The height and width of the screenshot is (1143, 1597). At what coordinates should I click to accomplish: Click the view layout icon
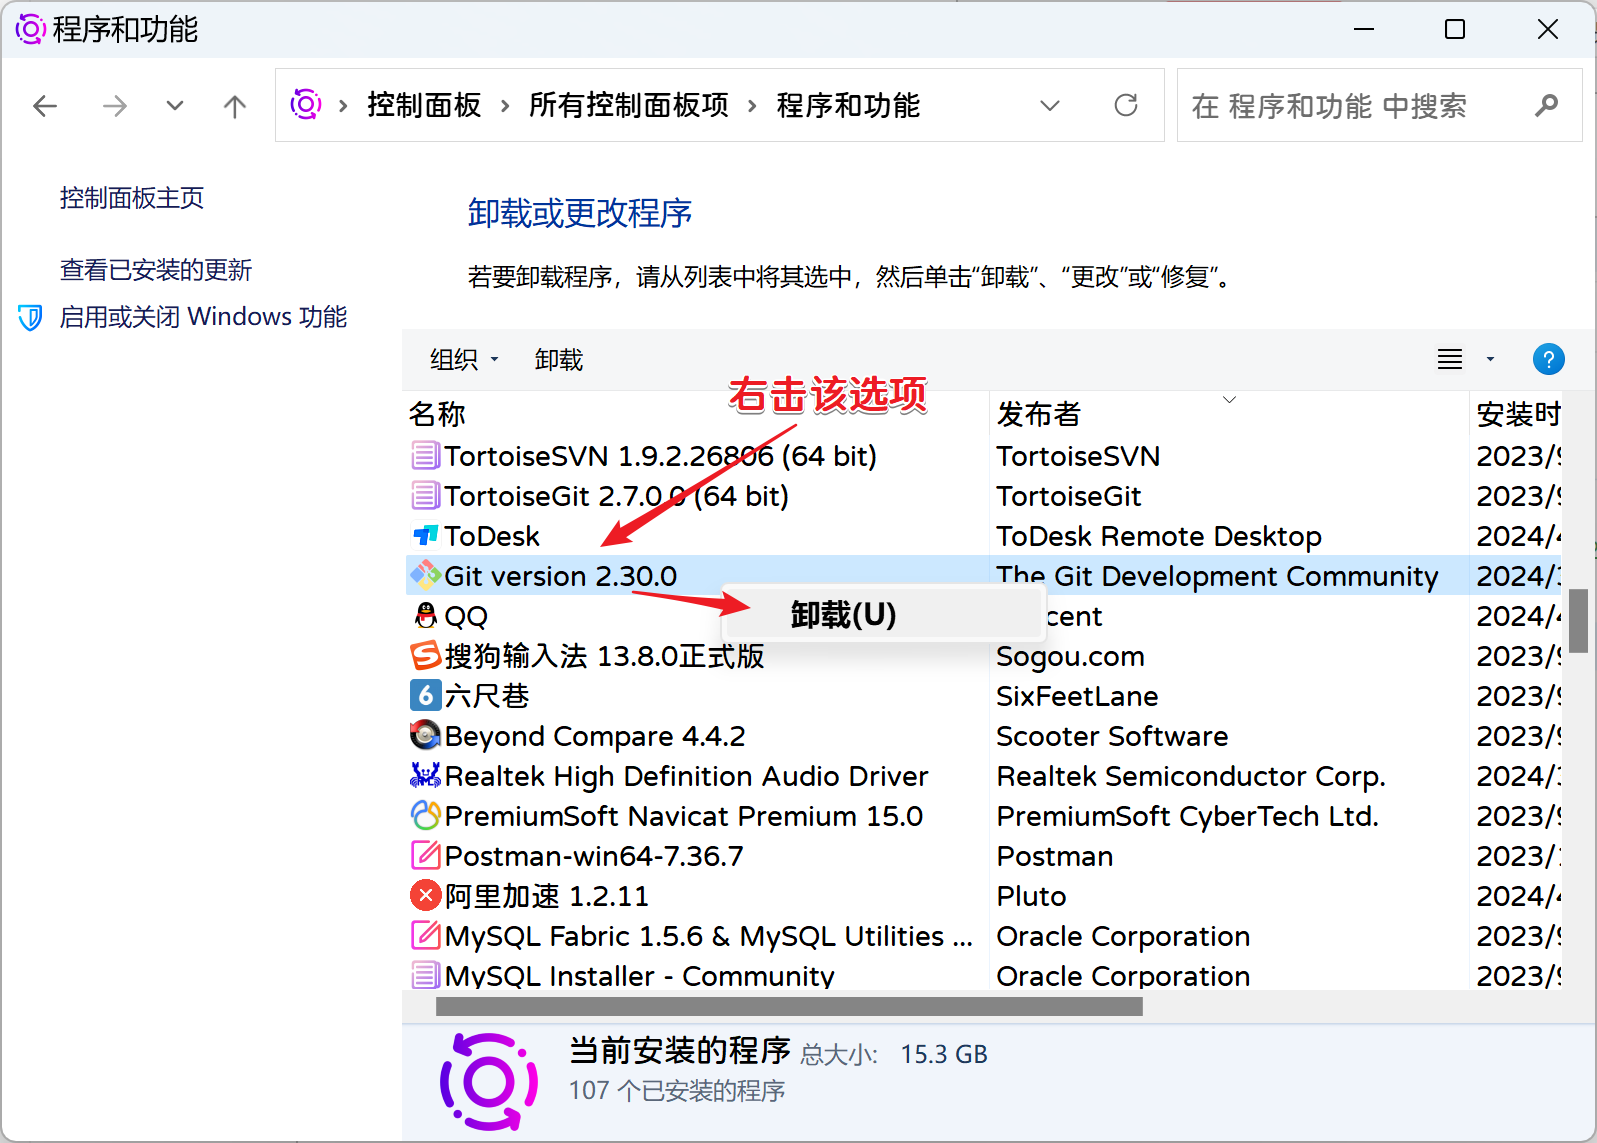click(1450, 359)
